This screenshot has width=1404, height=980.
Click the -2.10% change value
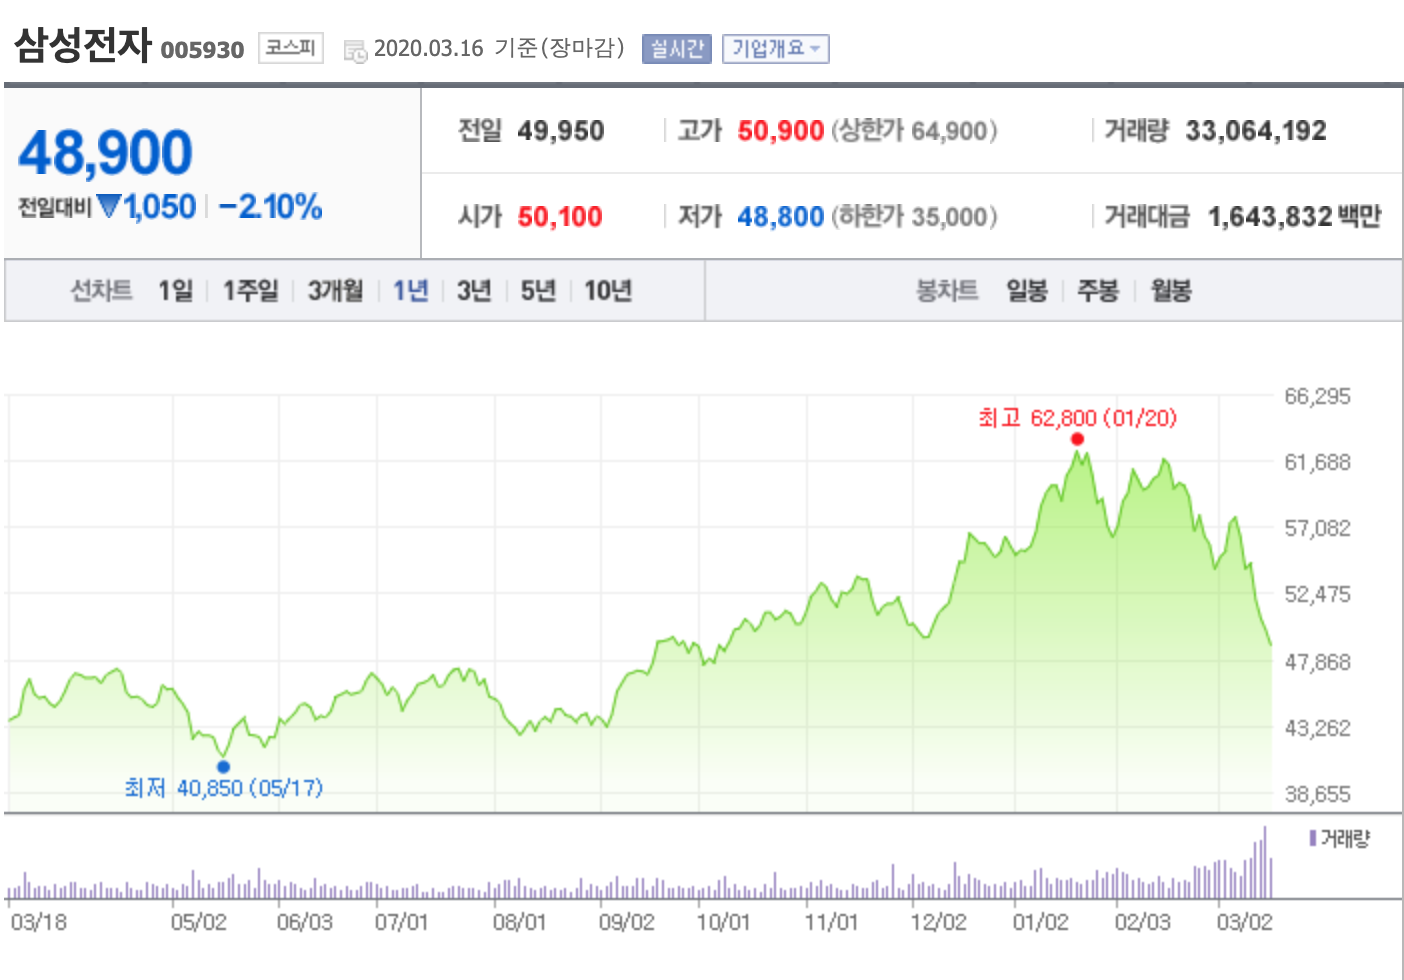click(x=270, y=207)
